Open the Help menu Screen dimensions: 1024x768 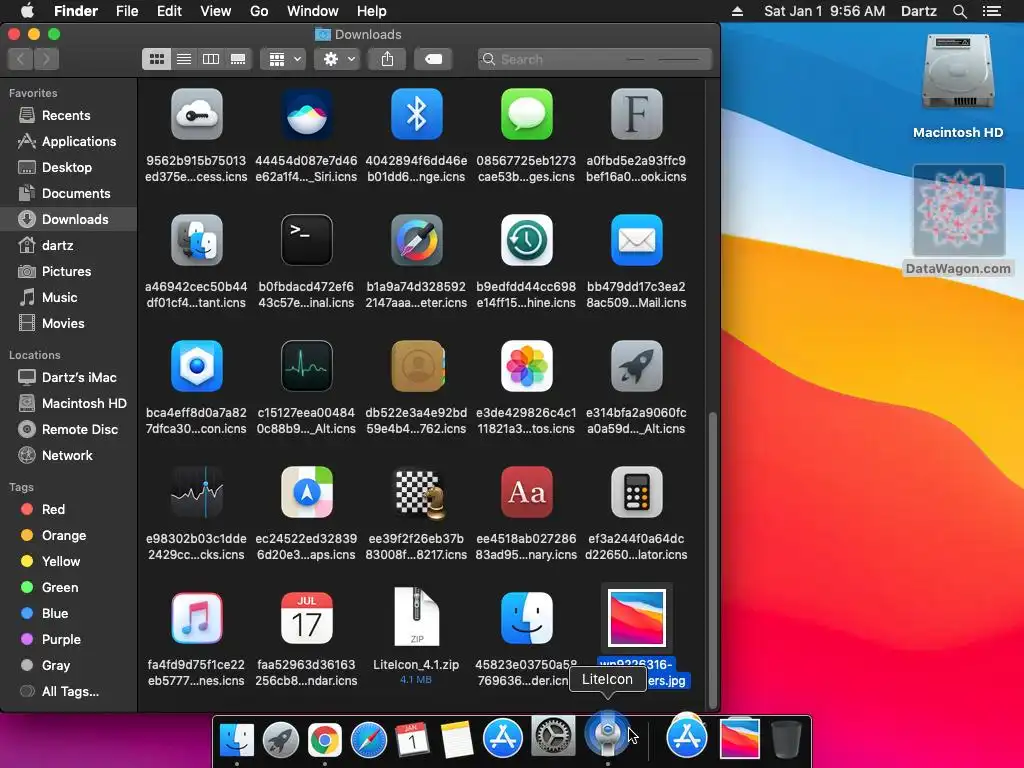(x=372, y=11)
